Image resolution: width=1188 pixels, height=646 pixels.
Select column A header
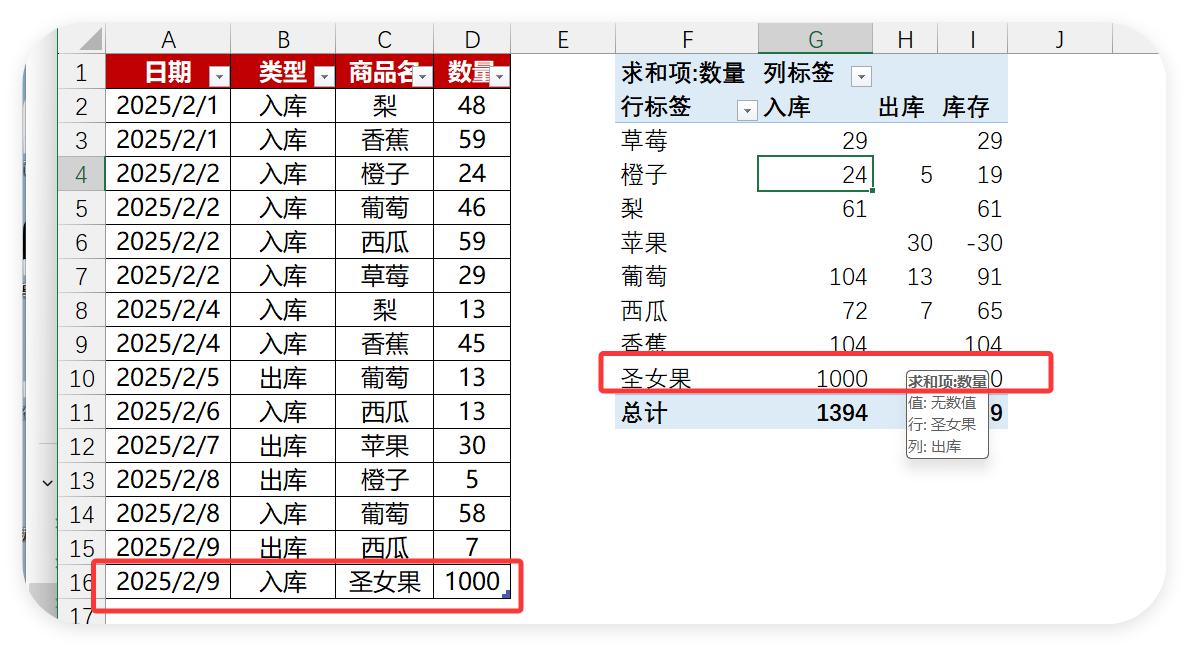(x=168, y=39)
